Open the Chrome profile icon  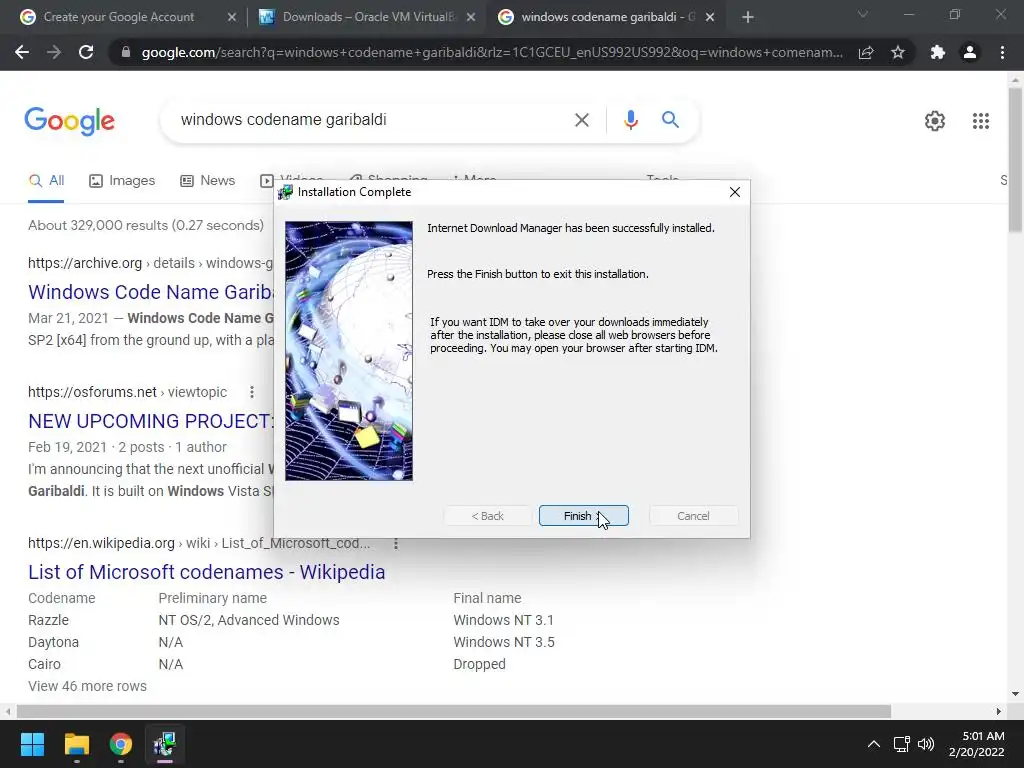point(970,52)
